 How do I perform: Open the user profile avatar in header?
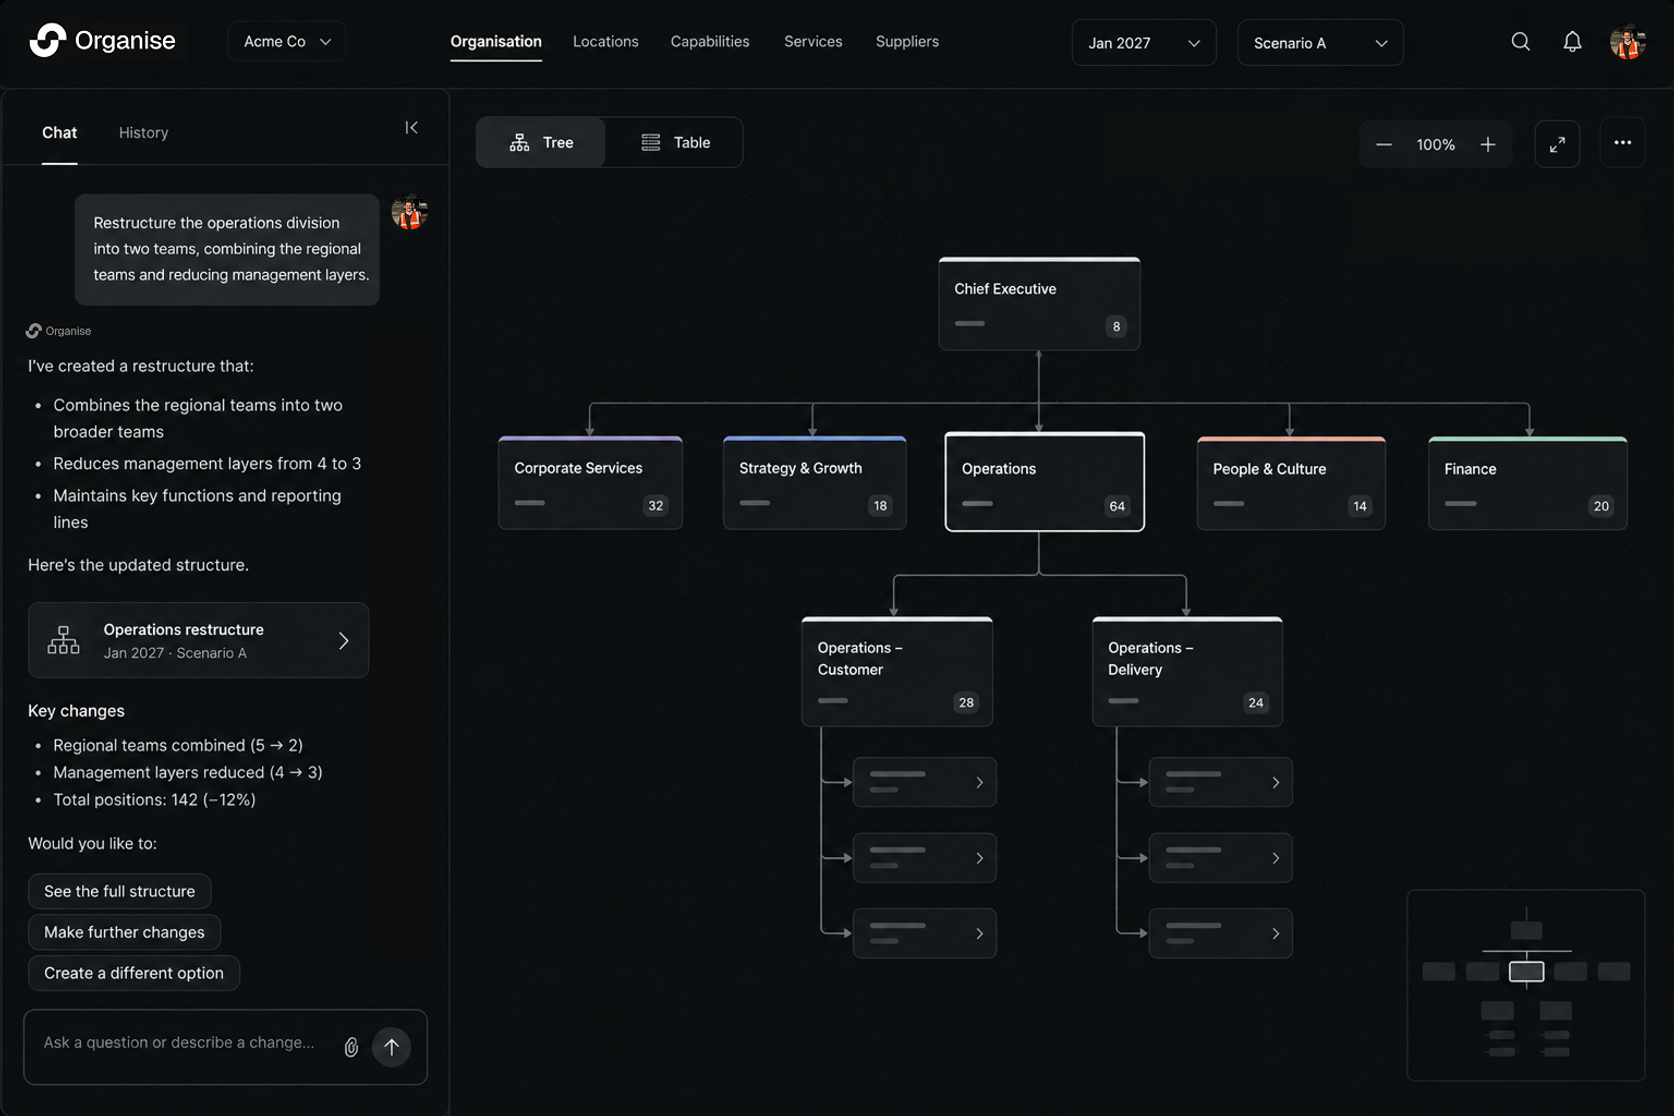pos(1628,42)
